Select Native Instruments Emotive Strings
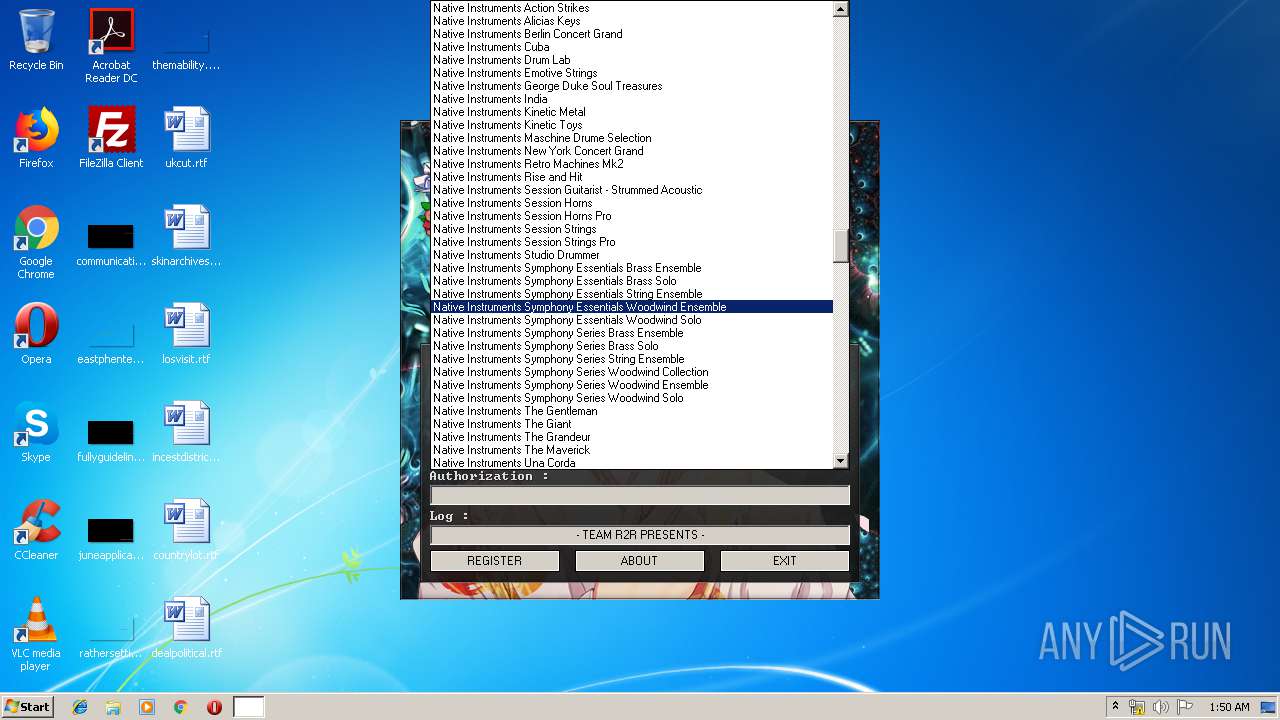Viewport: 1280px width, 720px height. pyautogui.click(x=632, y=73)
